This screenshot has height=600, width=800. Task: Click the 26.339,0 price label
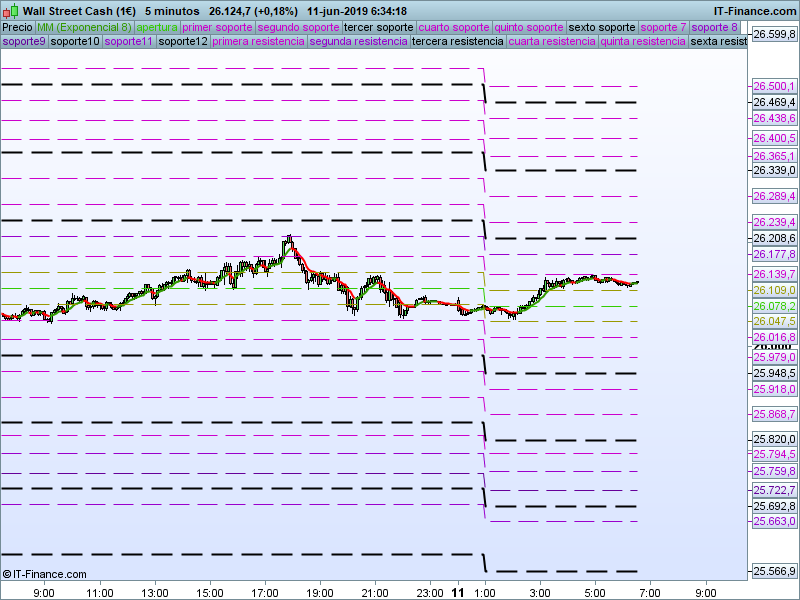click(774, 170)
